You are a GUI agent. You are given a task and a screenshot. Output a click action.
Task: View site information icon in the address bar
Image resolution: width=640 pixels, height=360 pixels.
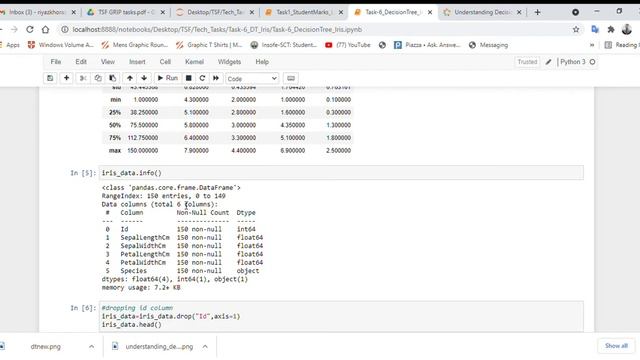click(65, 29)
